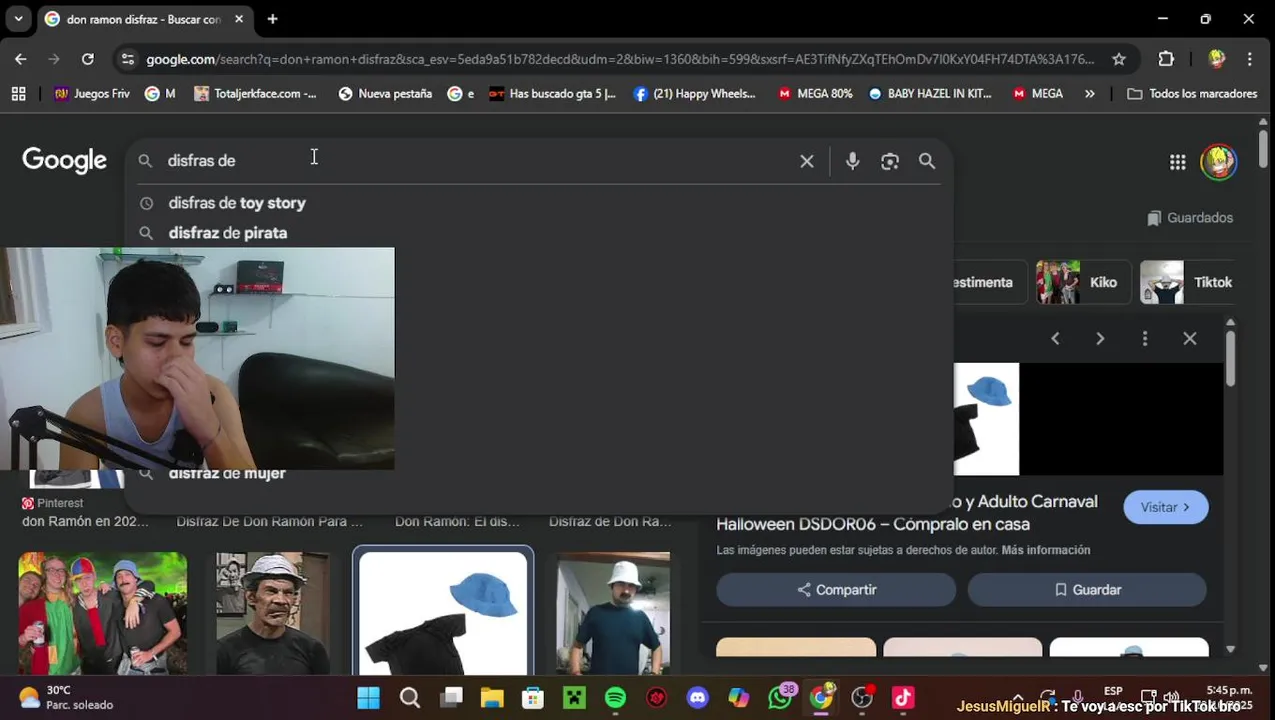Open the bookmarks apps grid shortcut
Image resolution: width=1275 pixels, height=720 pixels.
(18, 93)
